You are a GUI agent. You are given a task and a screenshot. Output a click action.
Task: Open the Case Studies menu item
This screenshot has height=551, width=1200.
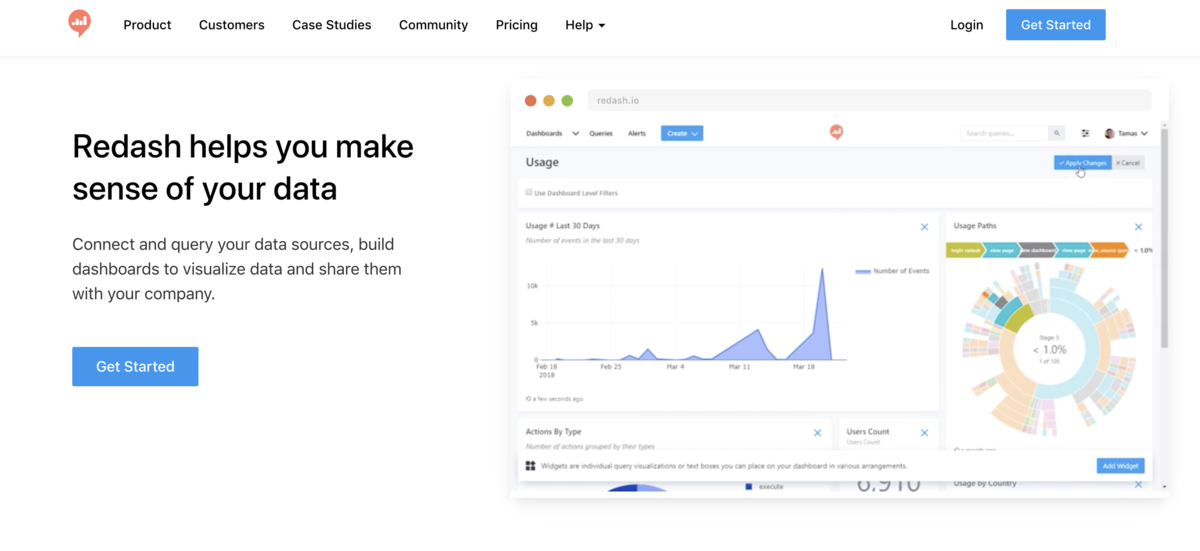click(x=331, y=25)
